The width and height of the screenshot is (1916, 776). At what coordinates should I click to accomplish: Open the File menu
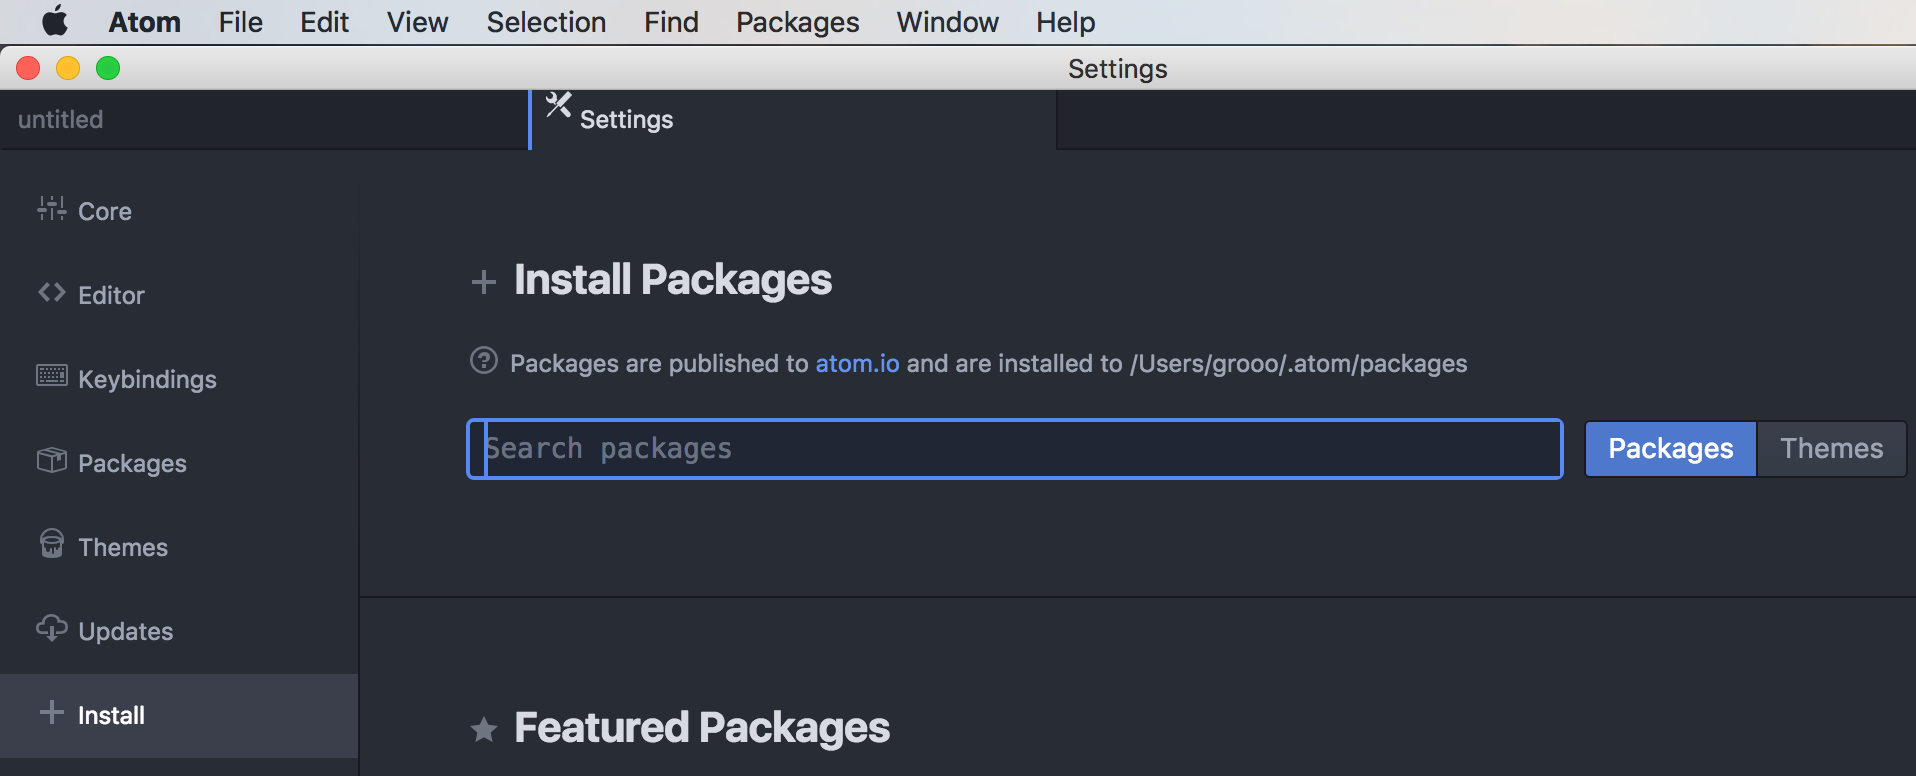click(241, 22)
